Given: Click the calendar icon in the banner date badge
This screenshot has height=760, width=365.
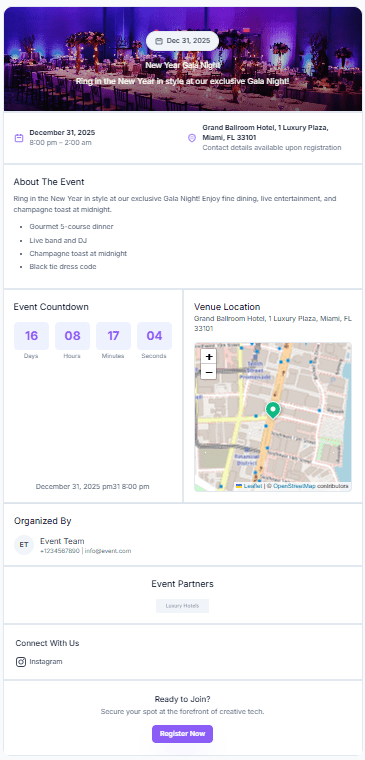Looking at the screenshot, I should point(159,41).
